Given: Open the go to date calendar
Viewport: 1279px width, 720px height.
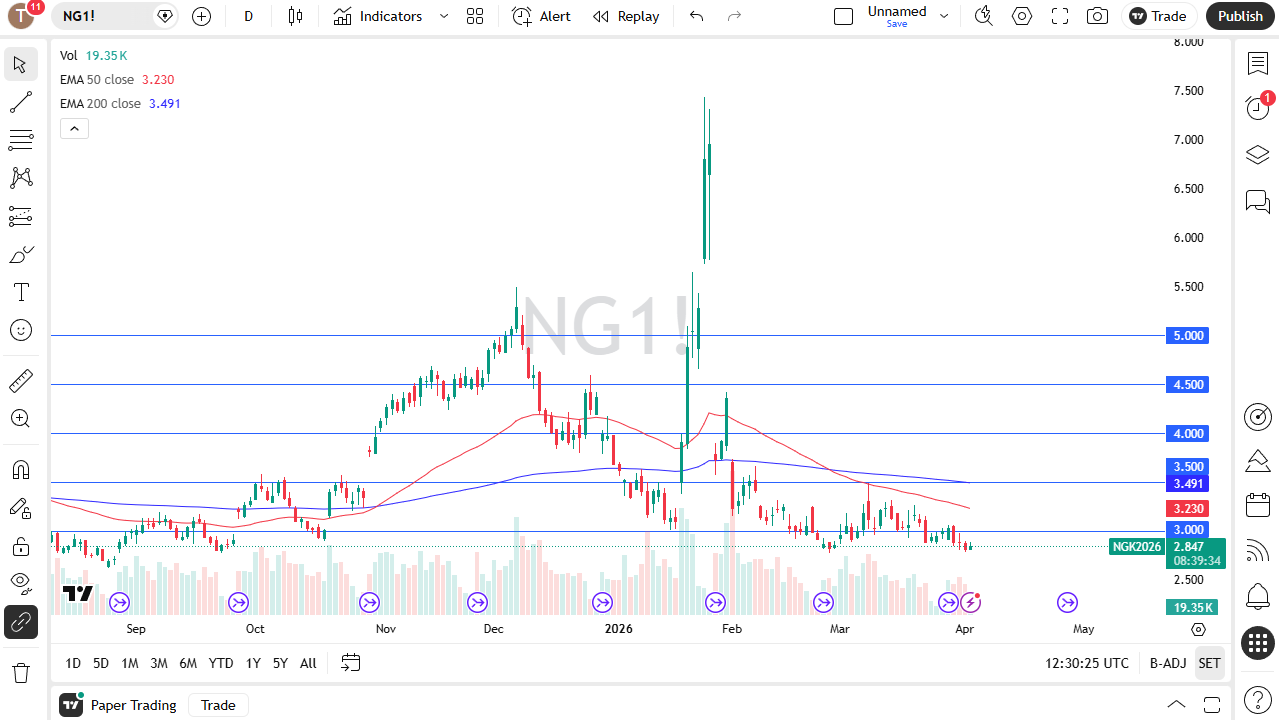Looking at the screenshot, I should [350, 662].
